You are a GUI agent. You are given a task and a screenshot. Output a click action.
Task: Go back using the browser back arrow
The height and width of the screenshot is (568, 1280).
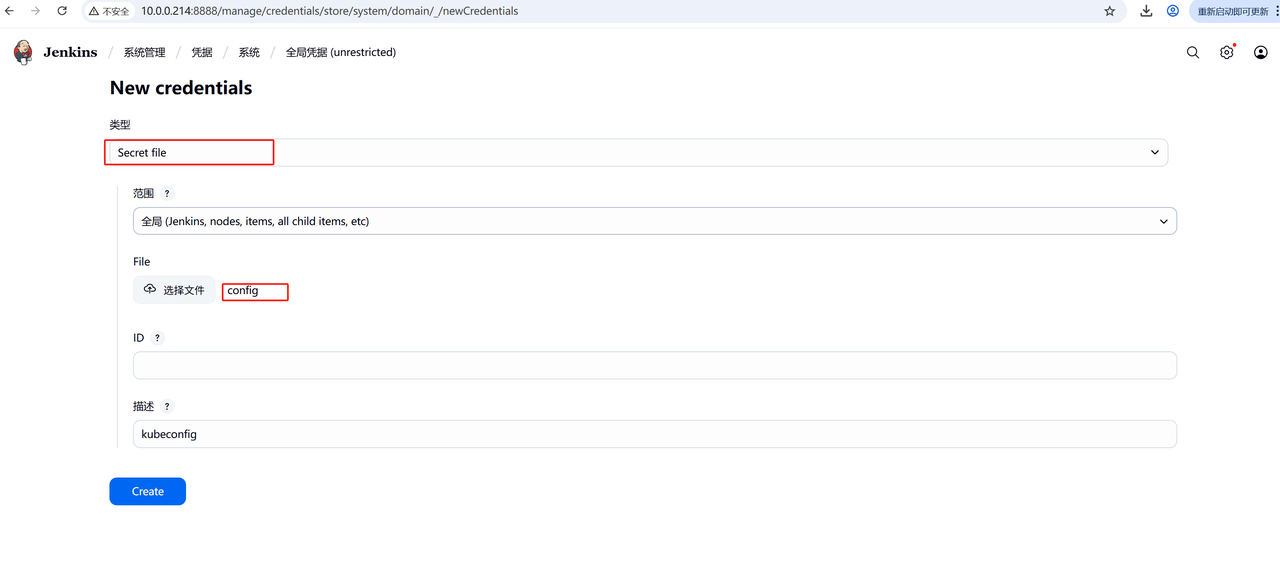point(10,11)
